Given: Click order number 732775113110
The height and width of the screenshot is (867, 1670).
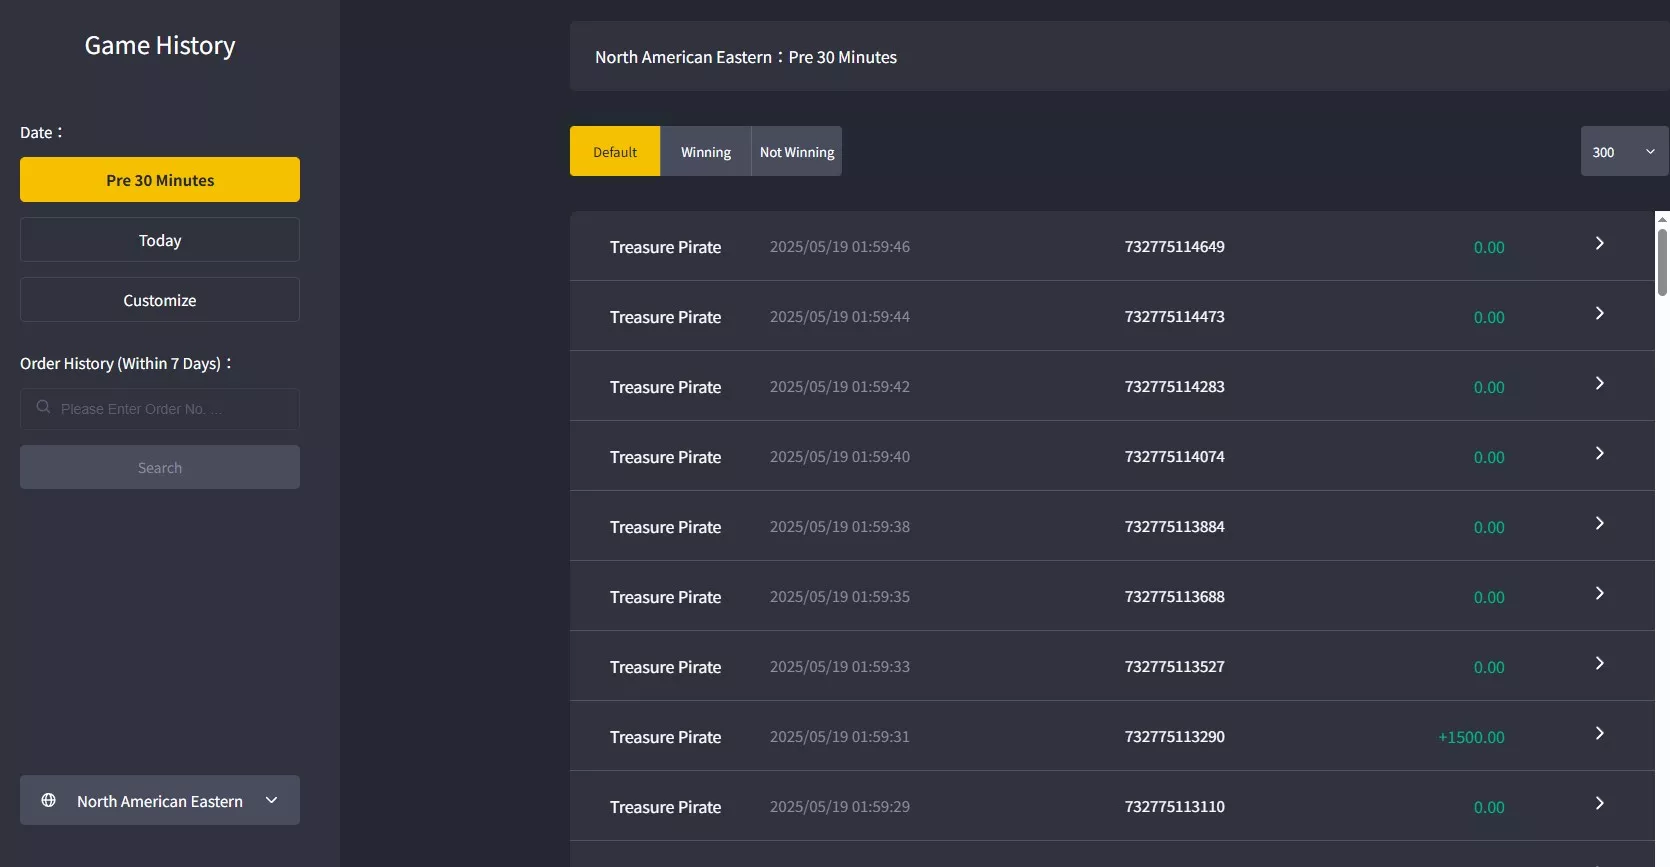Looking at the screenshot, I should 1174,807.
